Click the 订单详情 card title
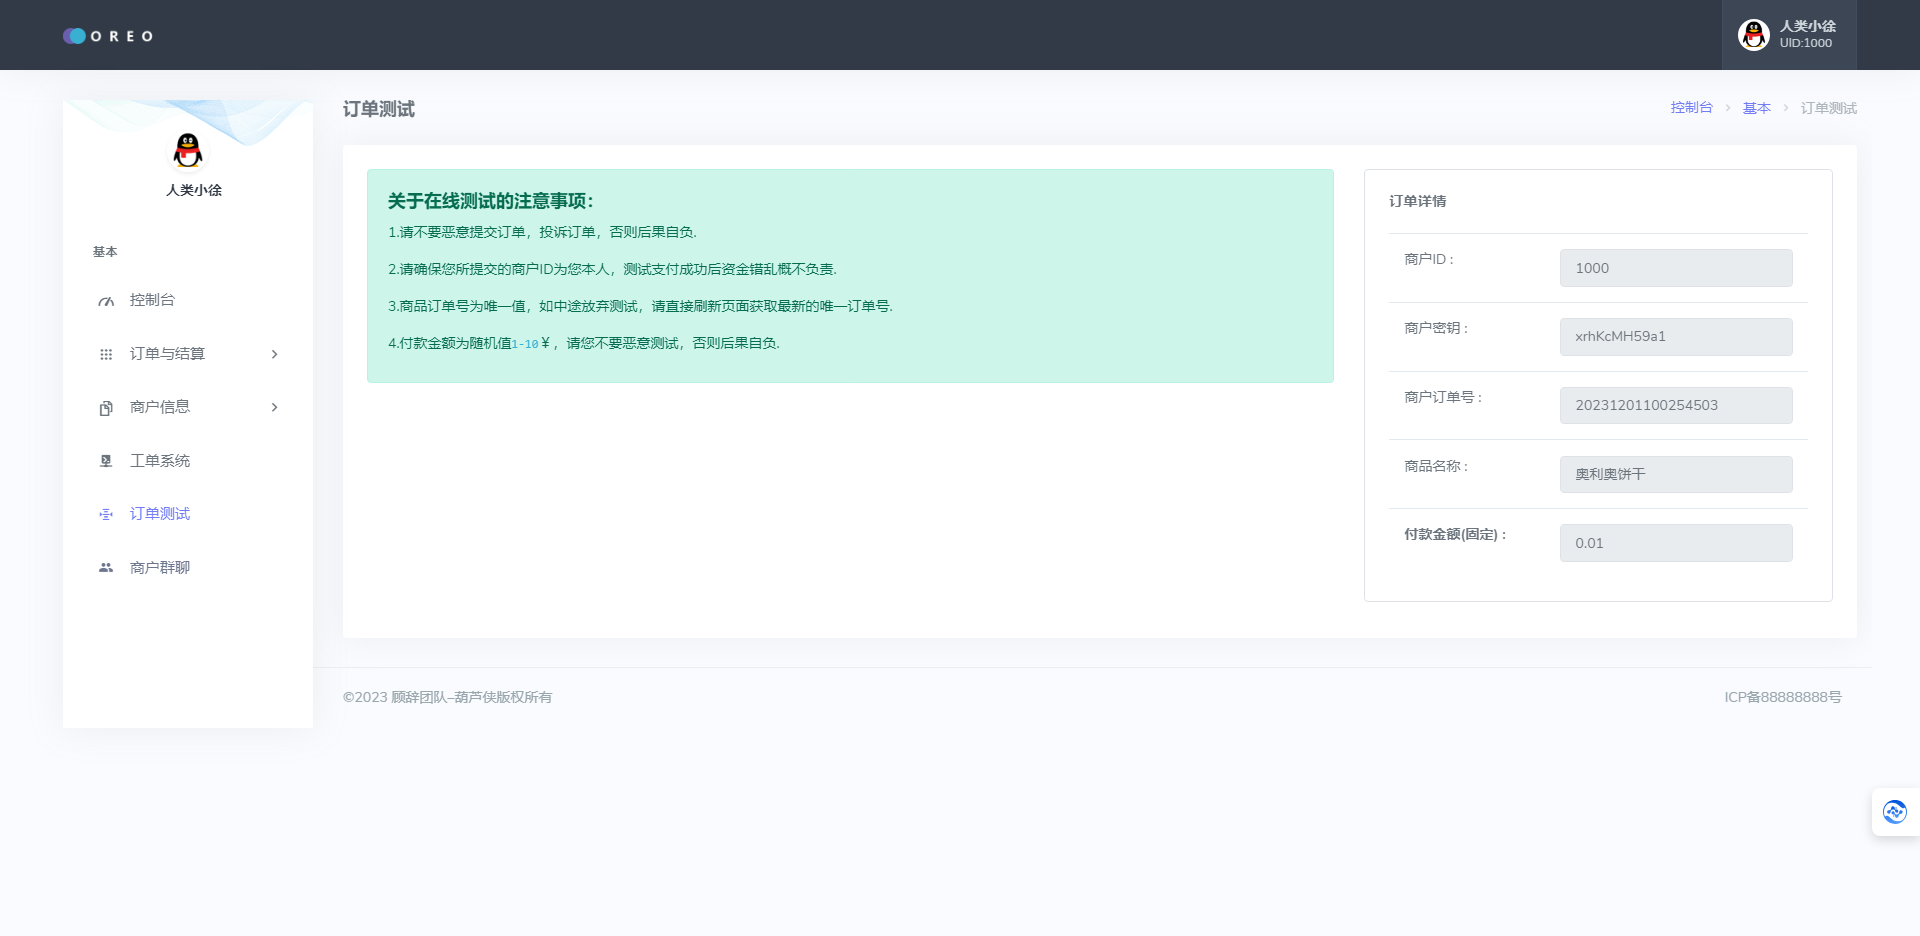The height and width of the screenshot is (936, 1920). (1417, 201)
